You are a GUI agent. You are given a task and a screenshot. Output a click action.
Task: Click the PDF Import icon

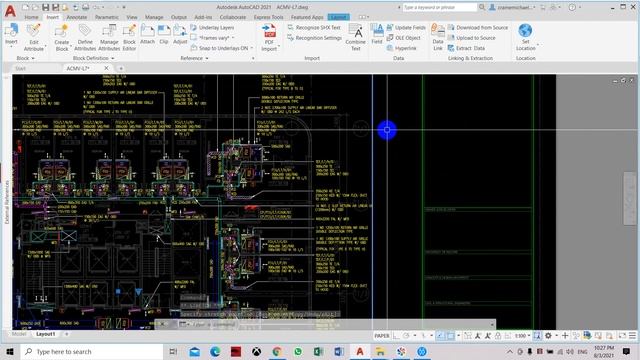coord(269,31)
